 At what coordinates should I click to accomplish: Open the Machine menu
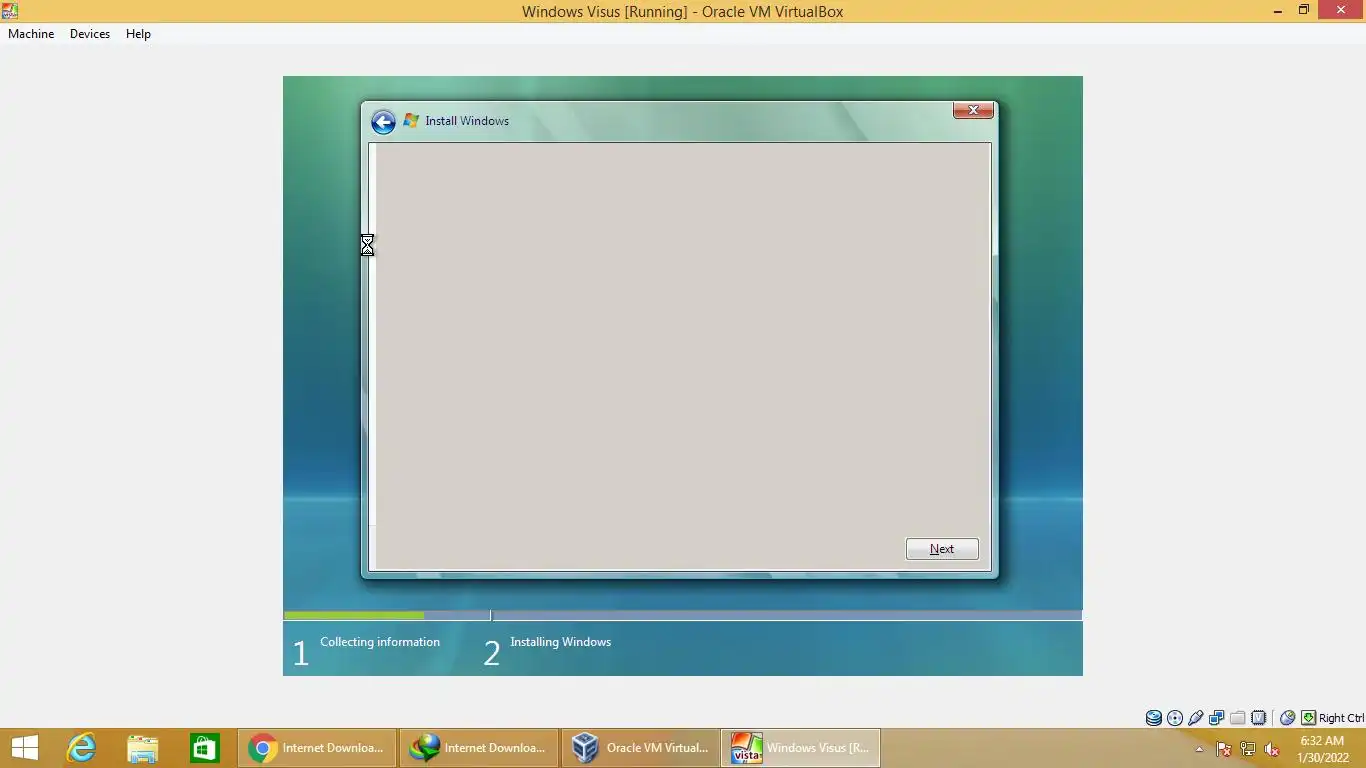[x=31, y=34]
